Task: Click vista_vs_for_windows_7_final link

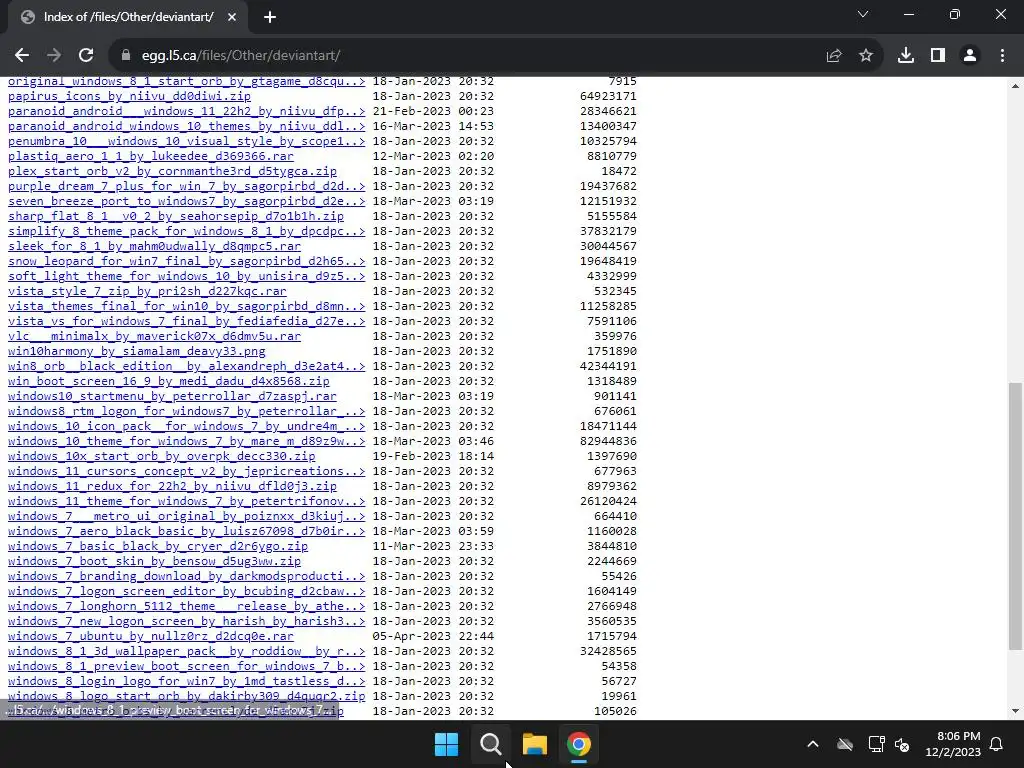Action: [186, 321]
